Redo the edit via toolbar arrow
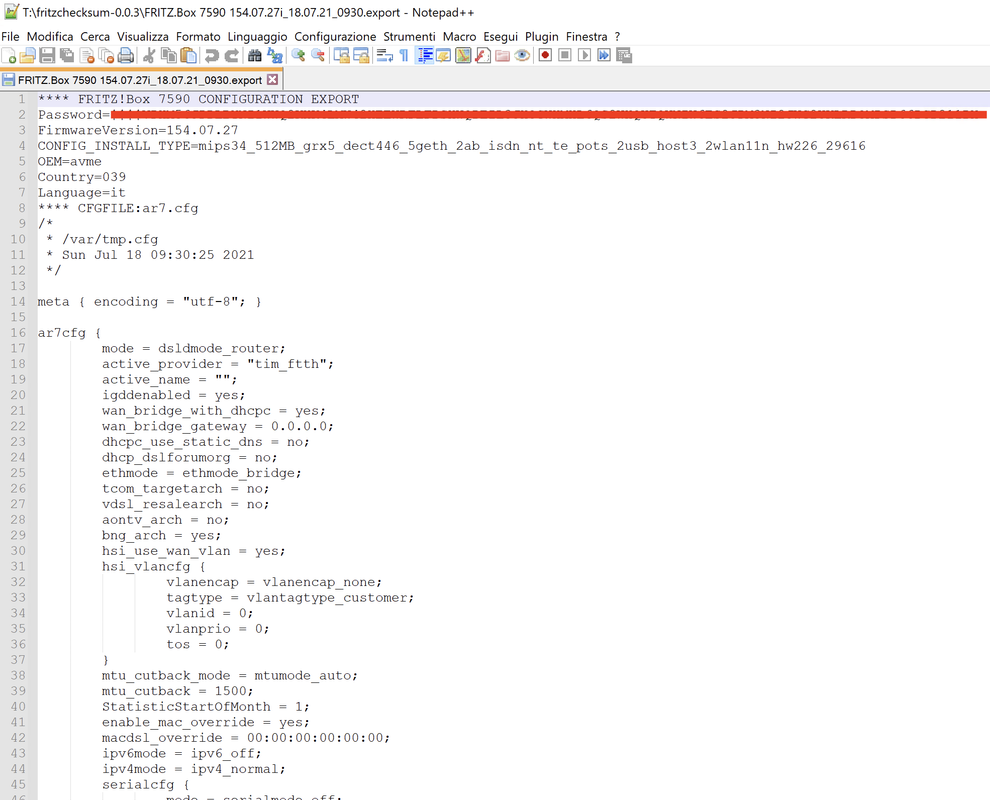This screenshot has height=800, width=990. (232, 56)
